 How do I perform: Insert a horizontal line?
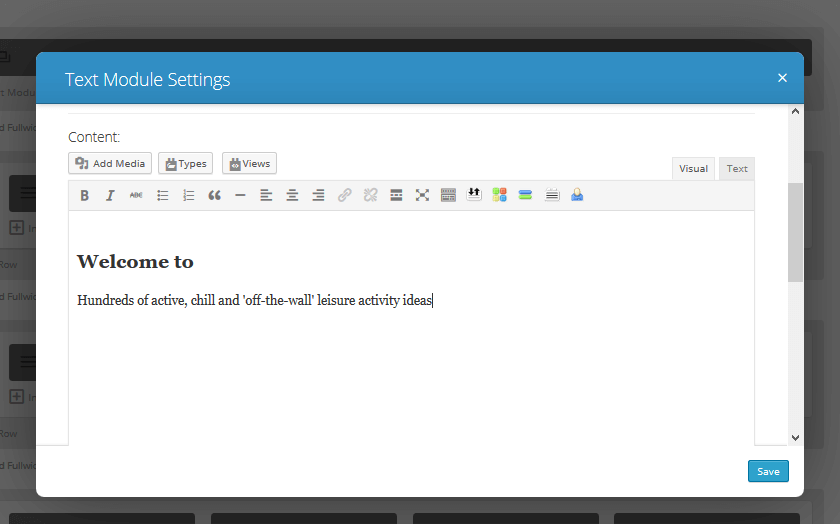click(x=240, y=196)
